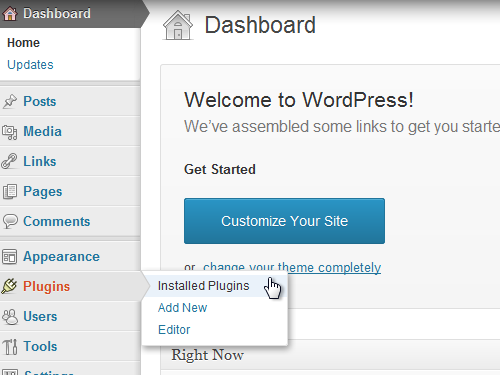Click the Customize Your Site button
The height and width of the screenshot is (375, 500).
(284, 221)
